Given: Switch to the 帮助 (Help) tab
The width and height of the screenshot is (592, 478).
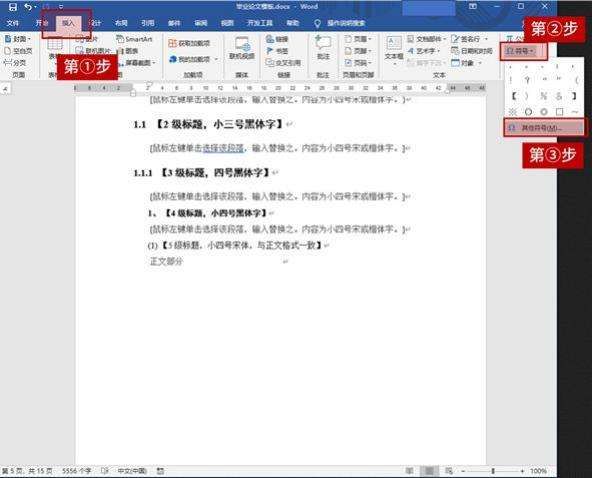Looking at the screenshot, I should pyautogui.click(x=293, y=23).
